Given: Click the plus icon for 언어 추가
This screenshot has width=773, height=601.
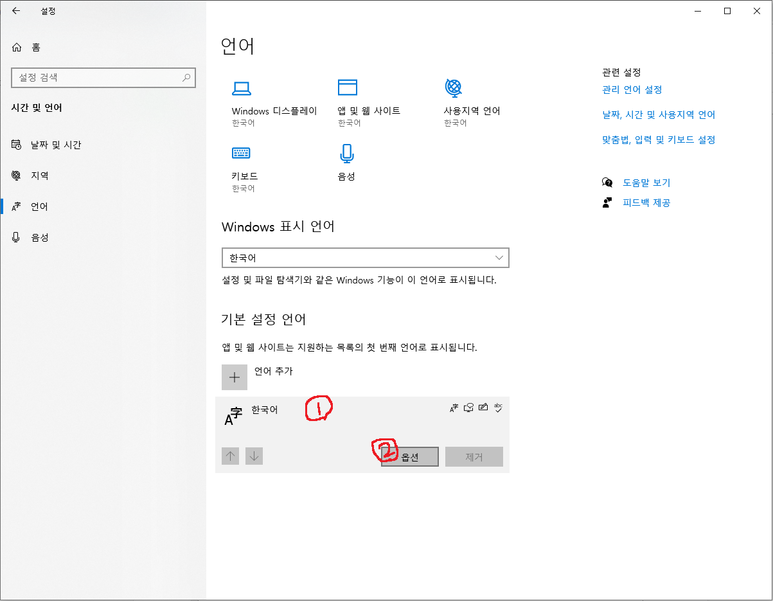Looking at the screenshot, I should [234, 378].
